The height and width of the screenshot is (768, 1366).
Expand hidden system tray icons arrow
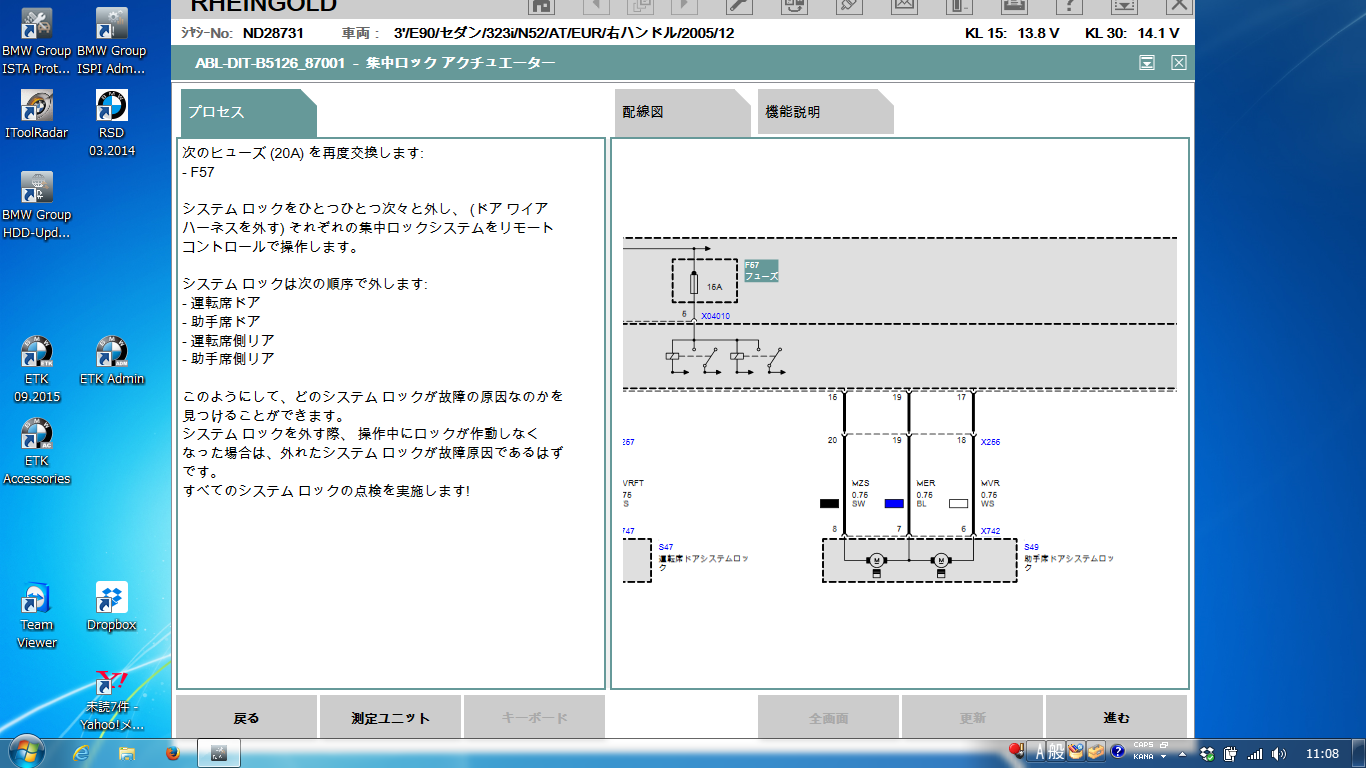(1184, 752)
